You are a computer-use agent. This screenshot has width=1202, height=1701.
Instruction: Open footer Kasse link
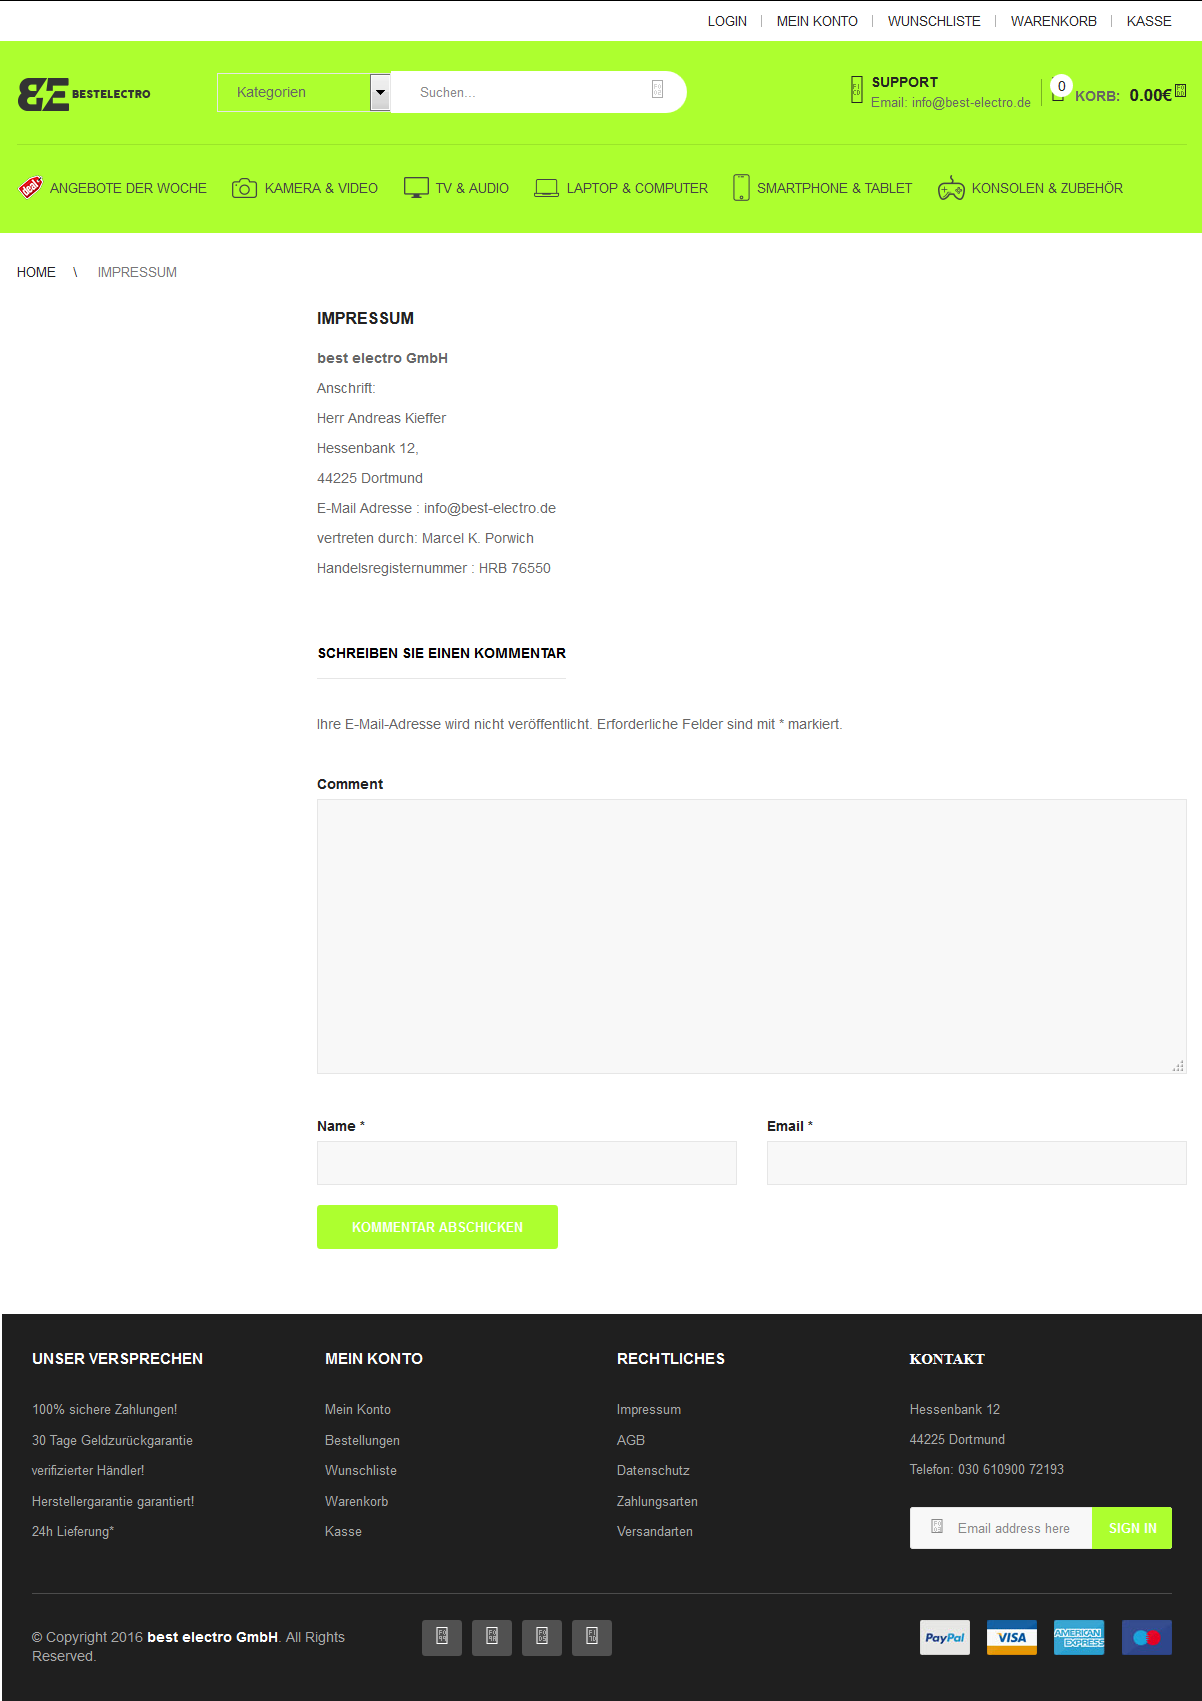click(343, 1531)
